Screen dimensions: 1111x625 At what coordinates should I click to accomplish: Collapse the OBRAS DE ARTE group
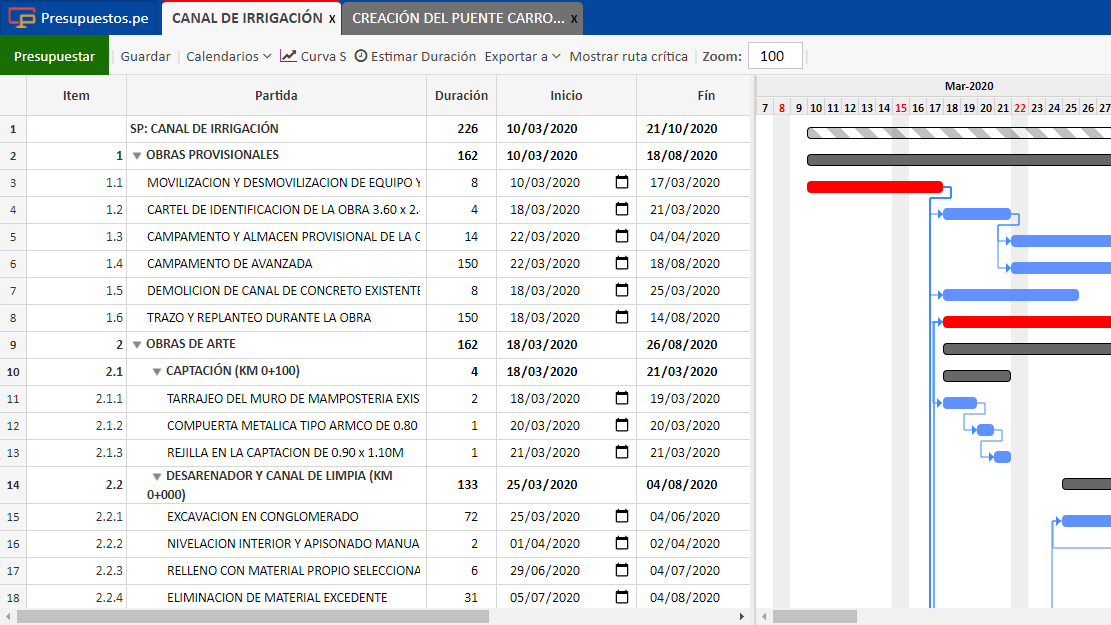137,344
